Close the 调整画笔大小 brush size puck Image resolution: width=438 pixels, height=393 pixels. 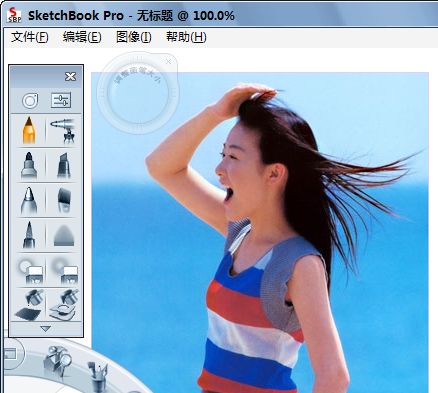tap(168, 61)
